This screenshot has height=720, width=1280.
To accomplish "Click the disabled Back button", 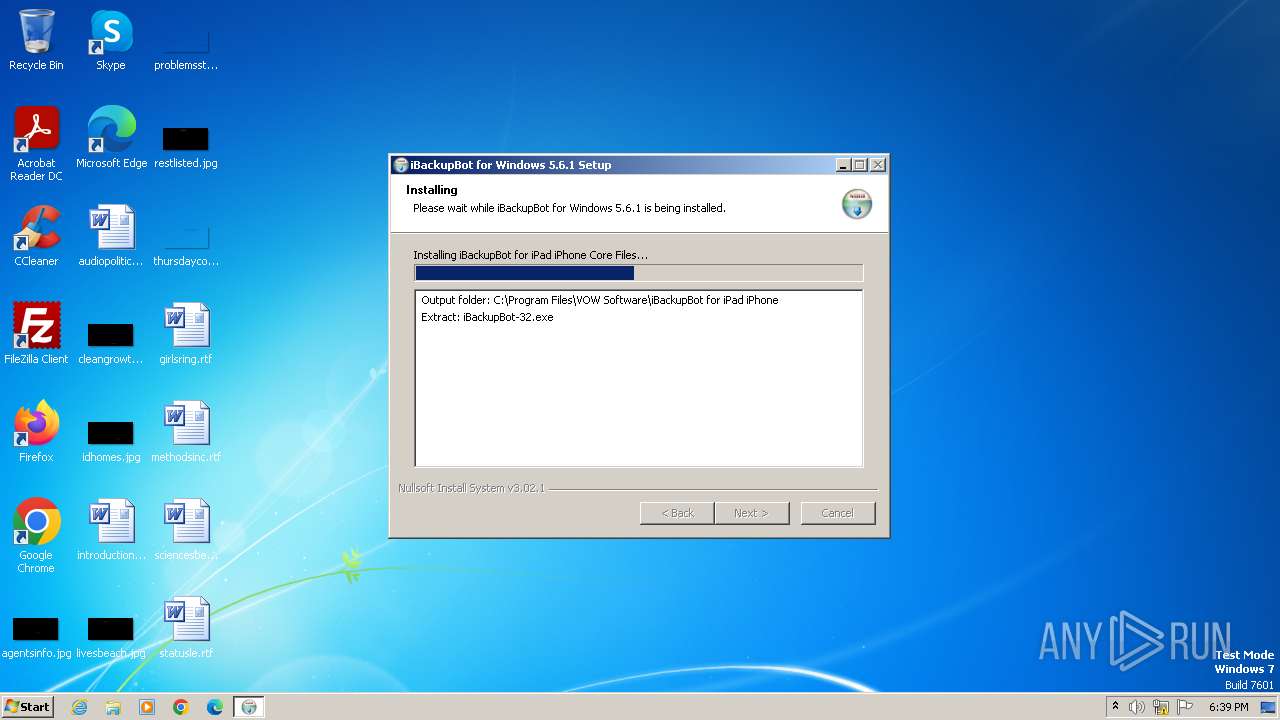I will pos(677,513).
